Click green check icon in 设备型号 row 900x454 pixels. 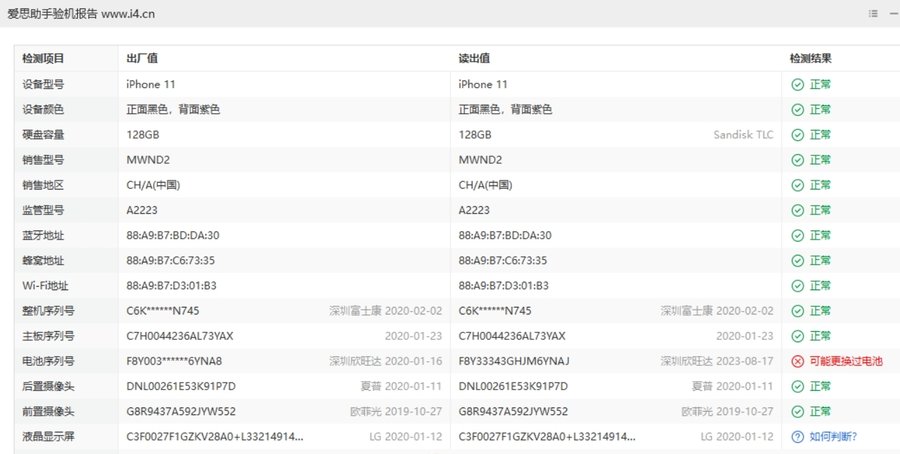pyautogui.click(x=797, y=84)
